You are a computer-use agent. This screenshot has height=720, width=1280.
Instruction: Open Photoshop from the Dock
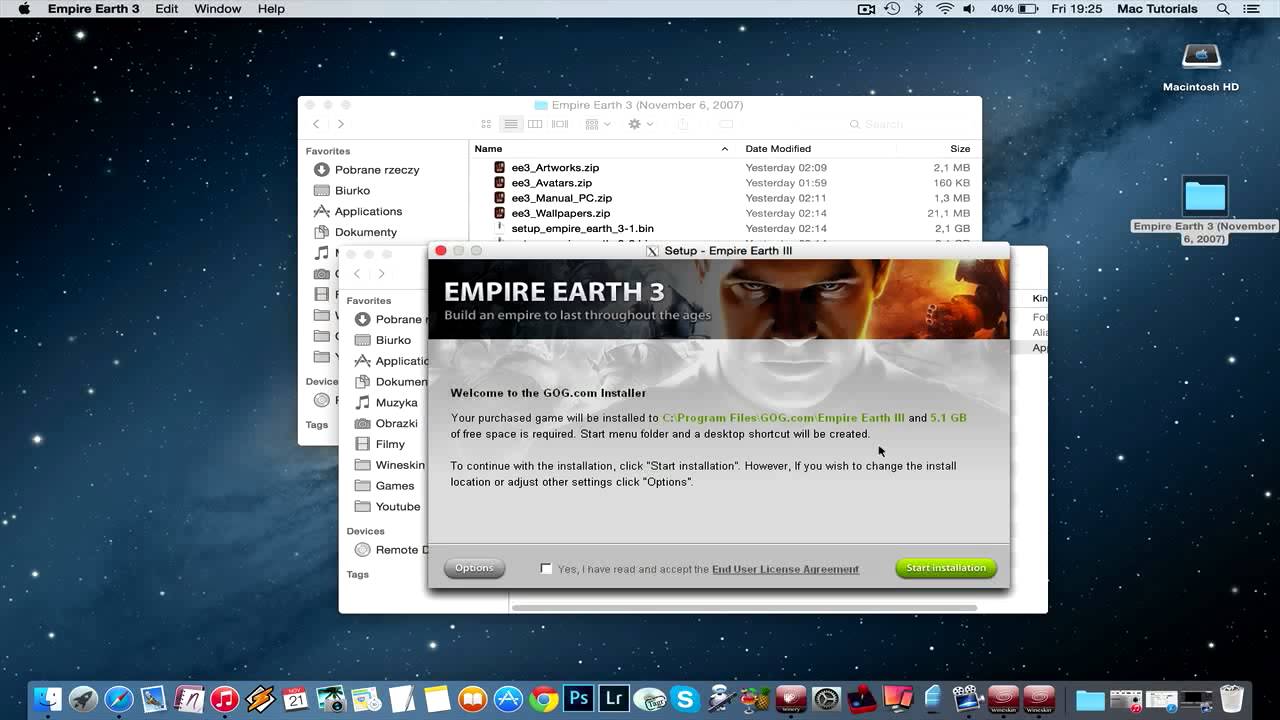point(578,698)
